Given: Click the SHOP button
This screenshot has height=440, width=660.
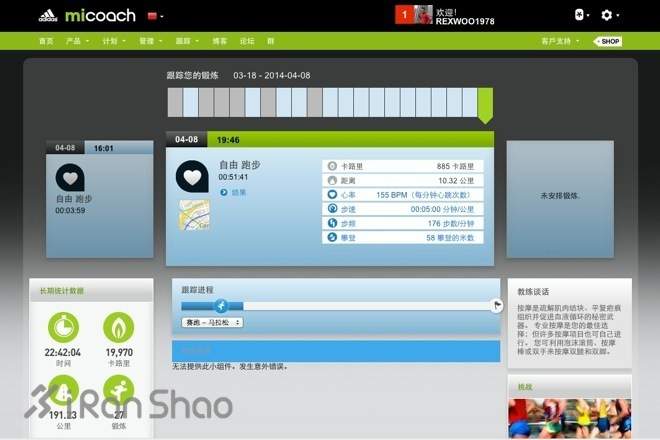Looking at the screenshot, I should coord(608,41).
